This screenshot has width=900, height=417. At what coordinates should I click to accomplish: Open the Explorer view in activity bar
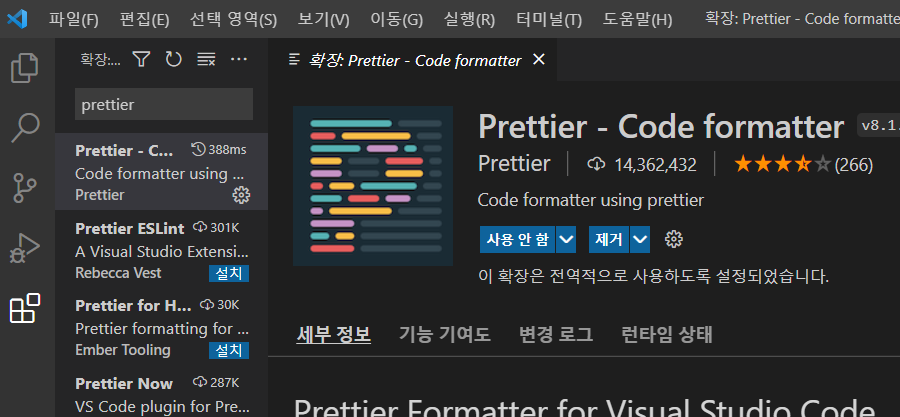(x=25, y=68)
